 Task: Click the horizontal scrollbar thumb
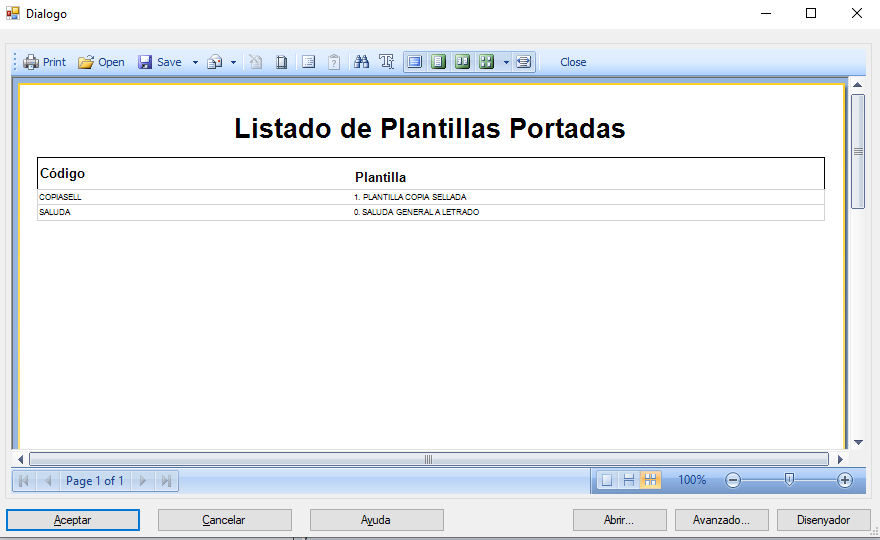point(428,459)
